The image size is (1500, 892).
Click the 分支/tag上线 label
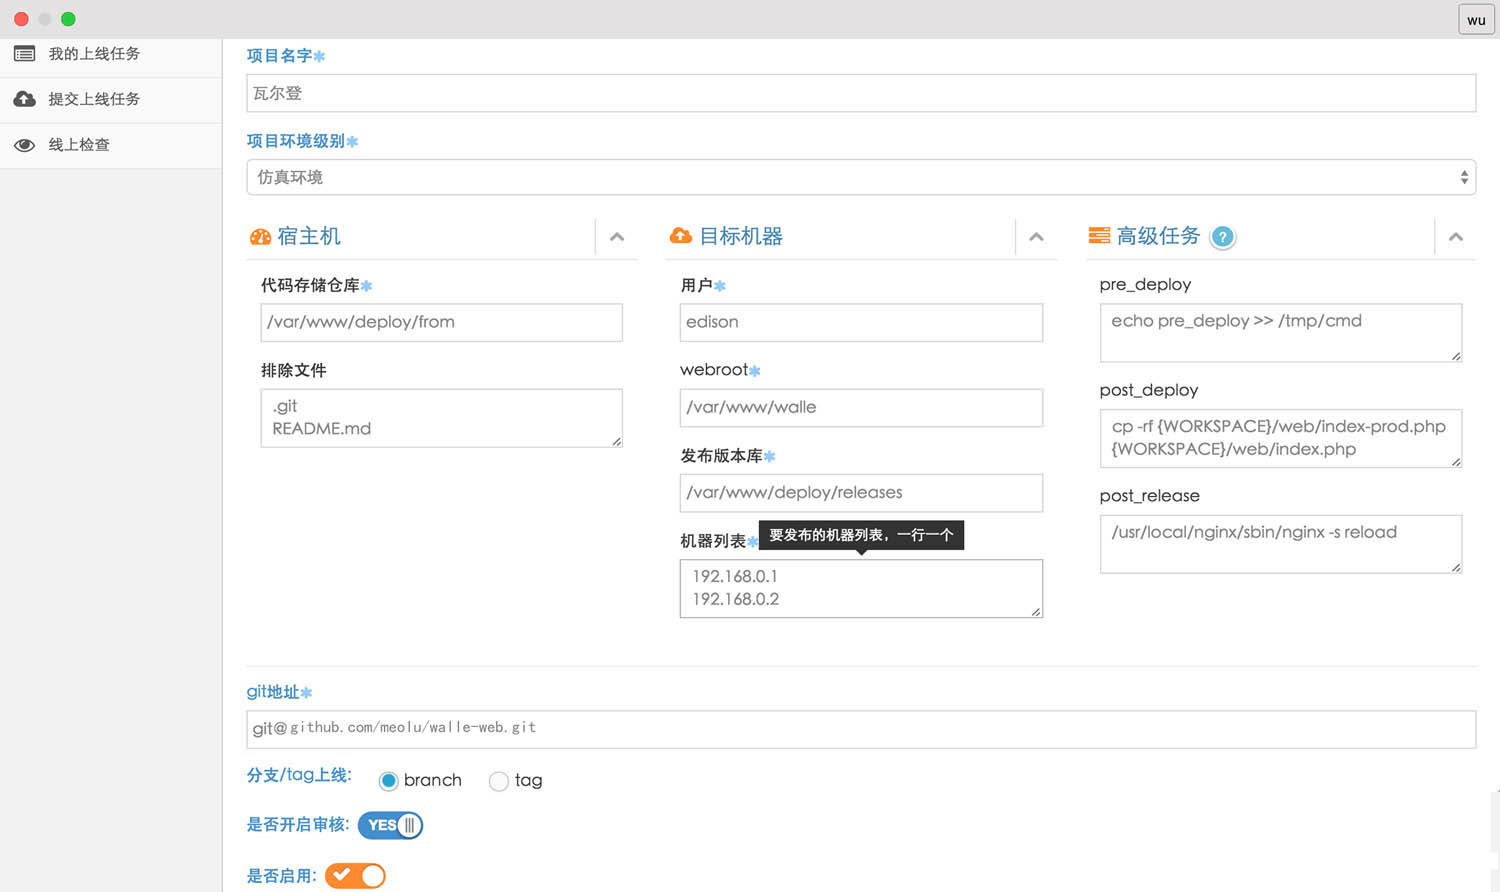(x=299, y=775)
